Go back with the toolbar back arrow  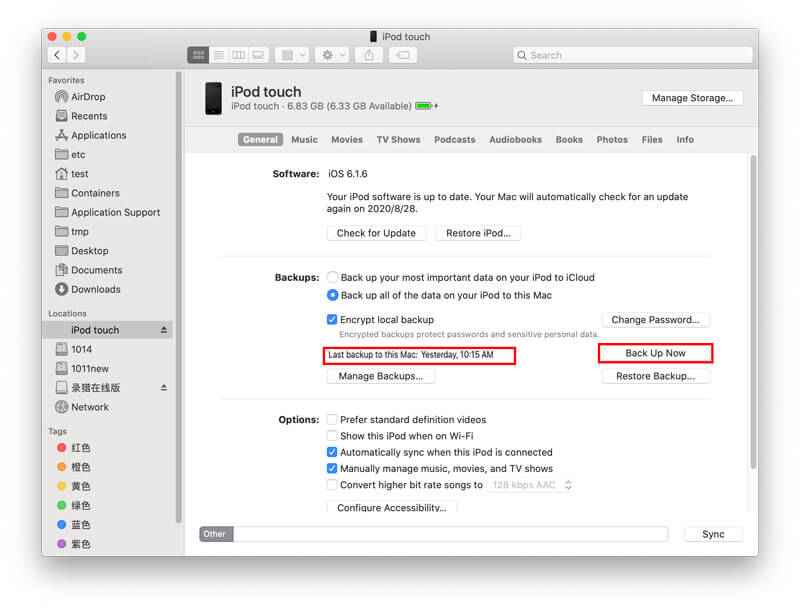tap(57, 55)
